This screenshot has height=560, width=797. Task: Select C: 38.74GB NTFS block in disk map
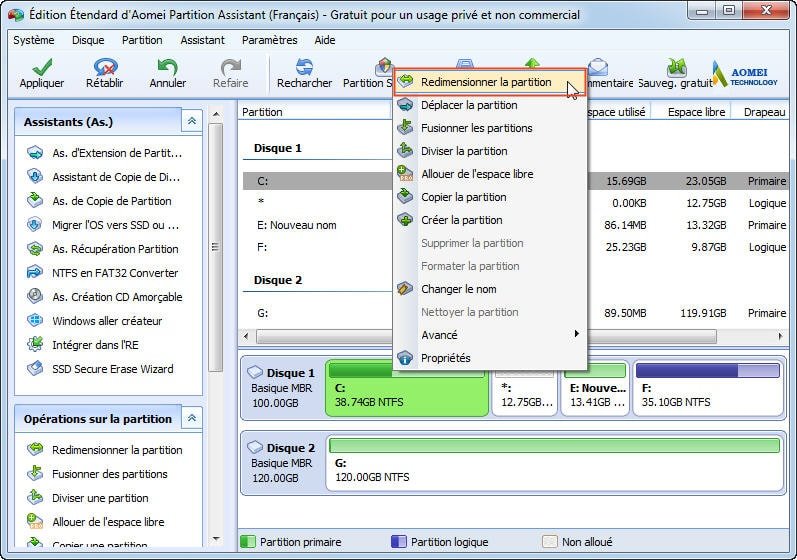(407, 388)
